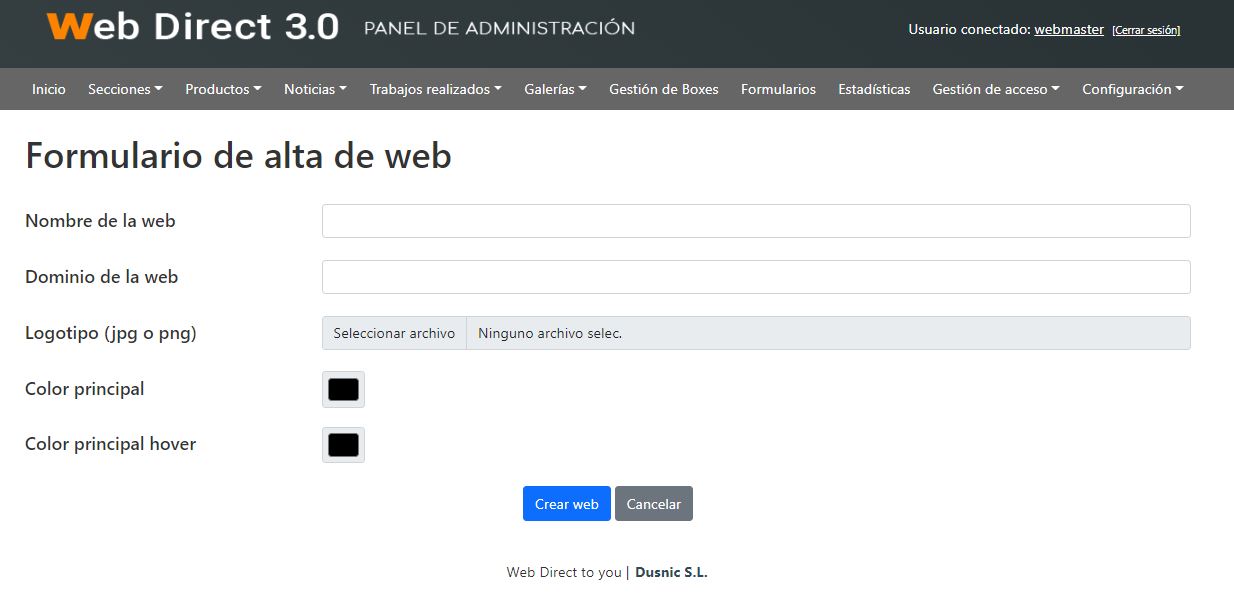
Task: Open the Estadísticas page
Action: tap(874, 89)
